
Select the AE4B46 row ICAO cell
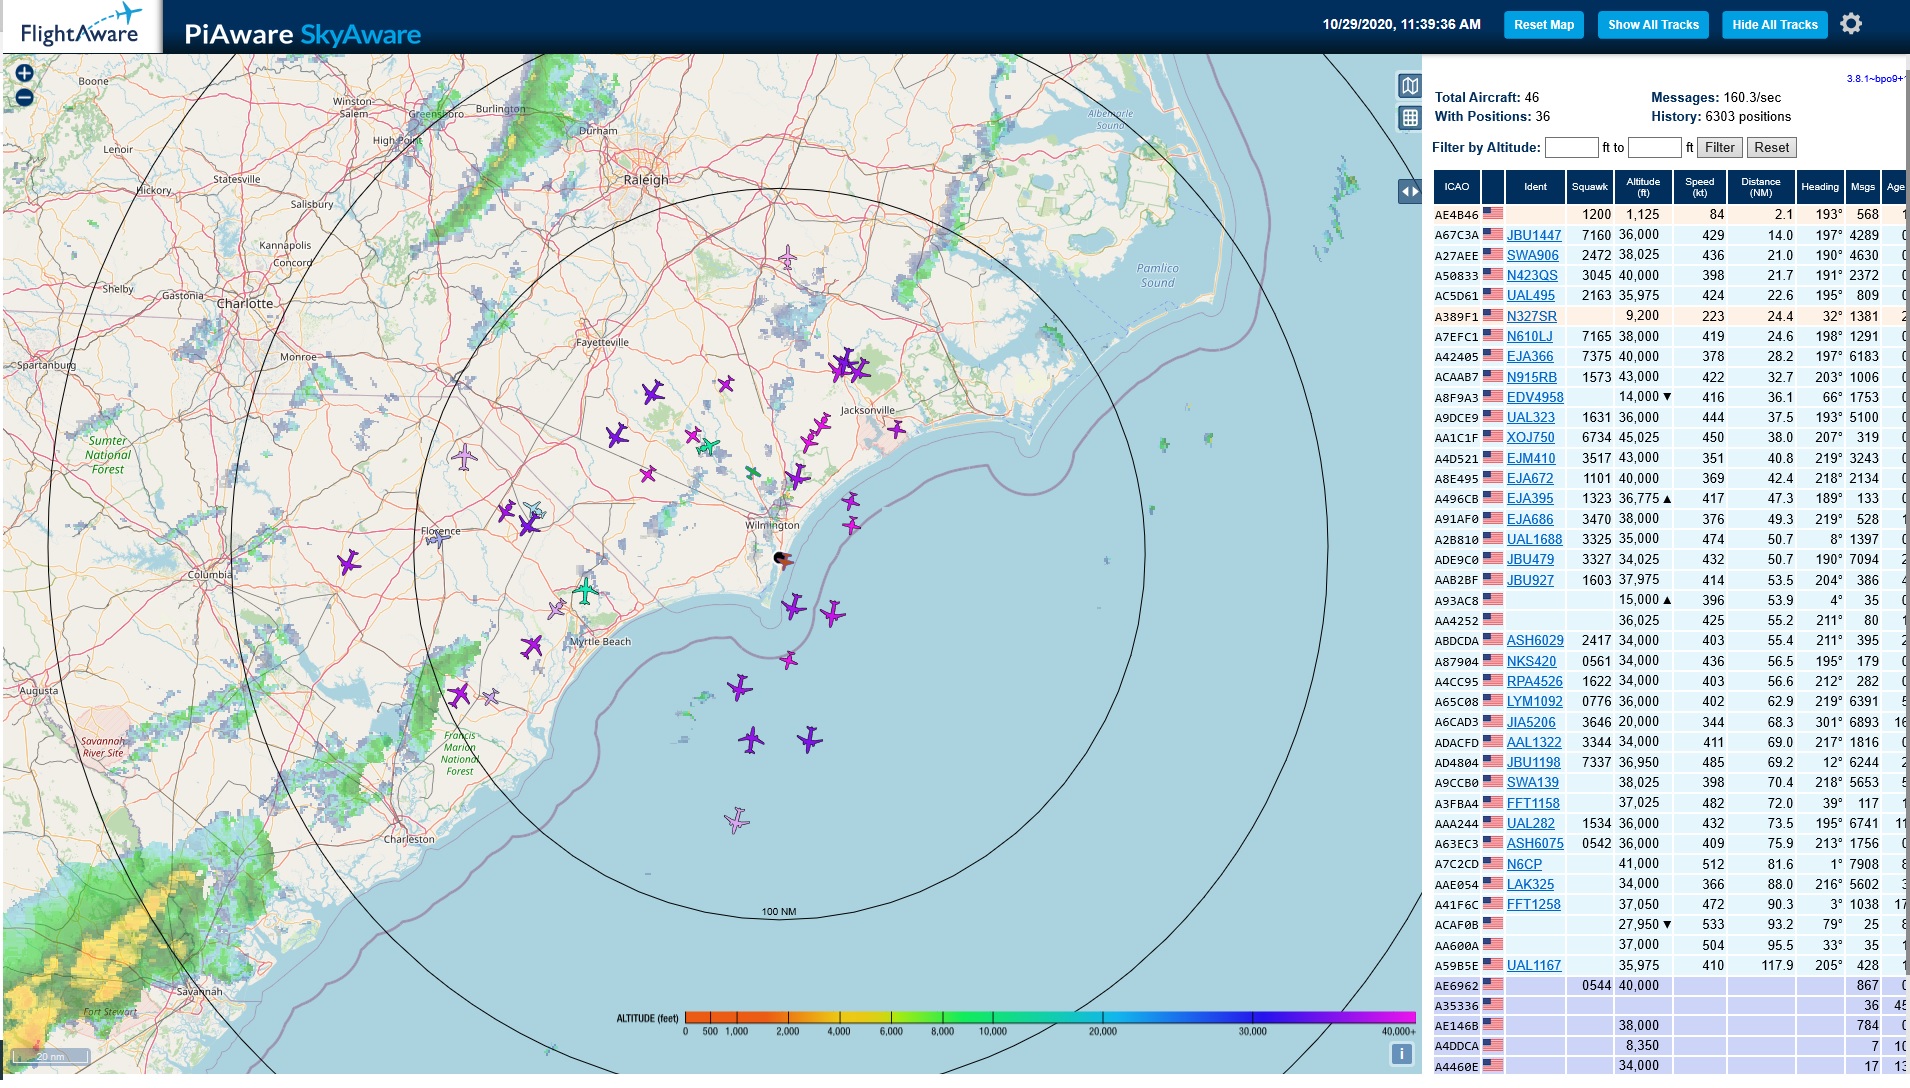pos(1456,215)
